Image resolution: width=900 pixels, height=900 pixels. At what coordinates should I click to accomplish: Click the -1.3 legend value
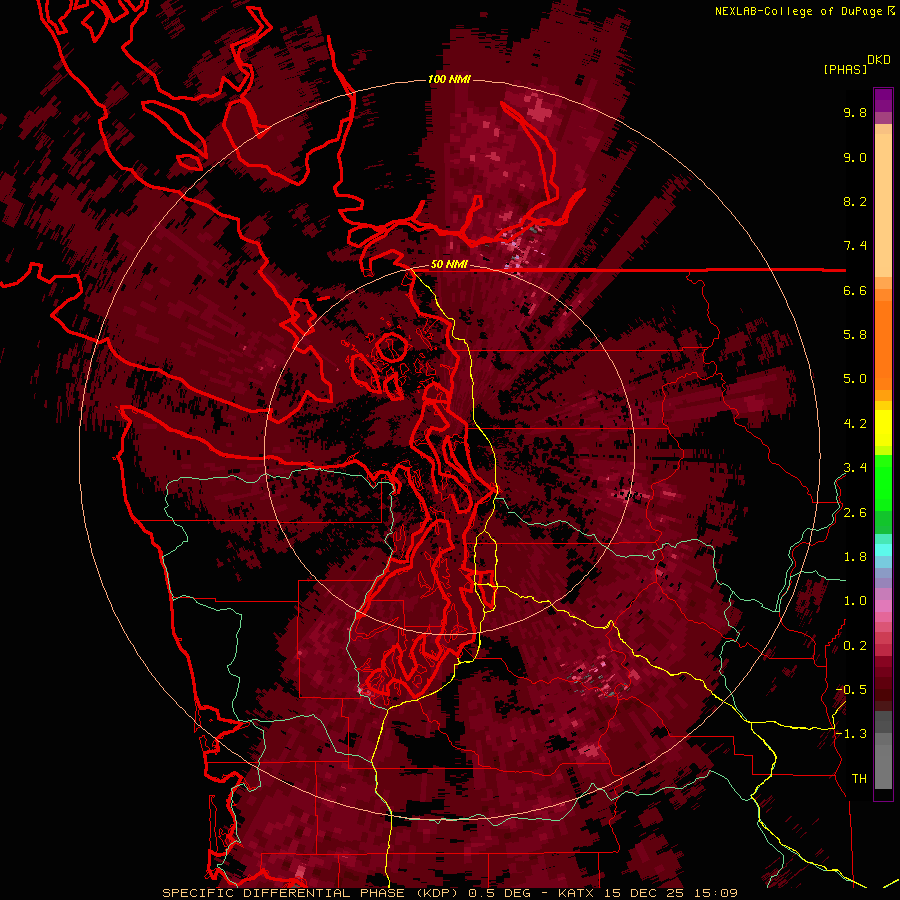pyautogui.click(x=851, y=734)
